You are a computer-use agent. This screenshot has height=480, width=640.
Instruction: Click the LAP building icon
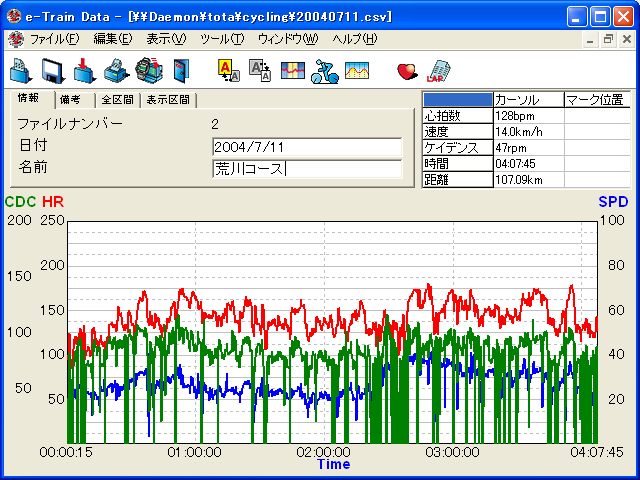click(x=438, y=70)
